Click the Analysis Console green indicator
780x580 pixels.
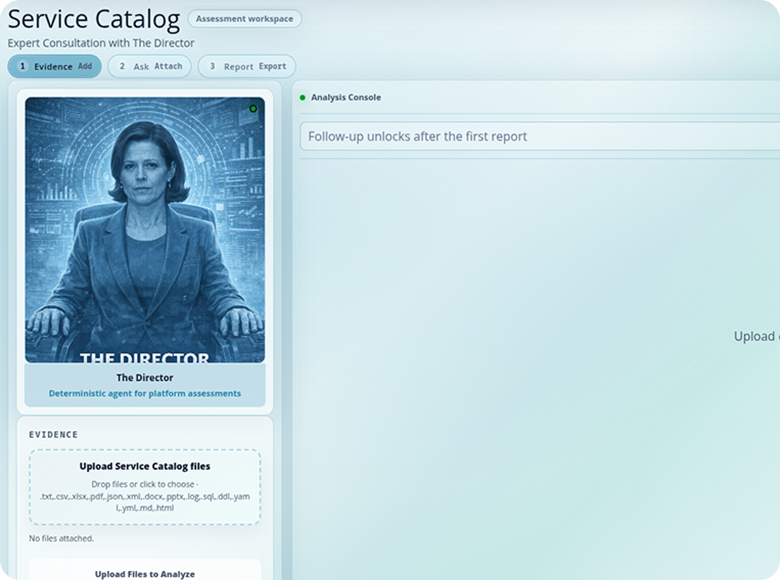tap(302, 97)
